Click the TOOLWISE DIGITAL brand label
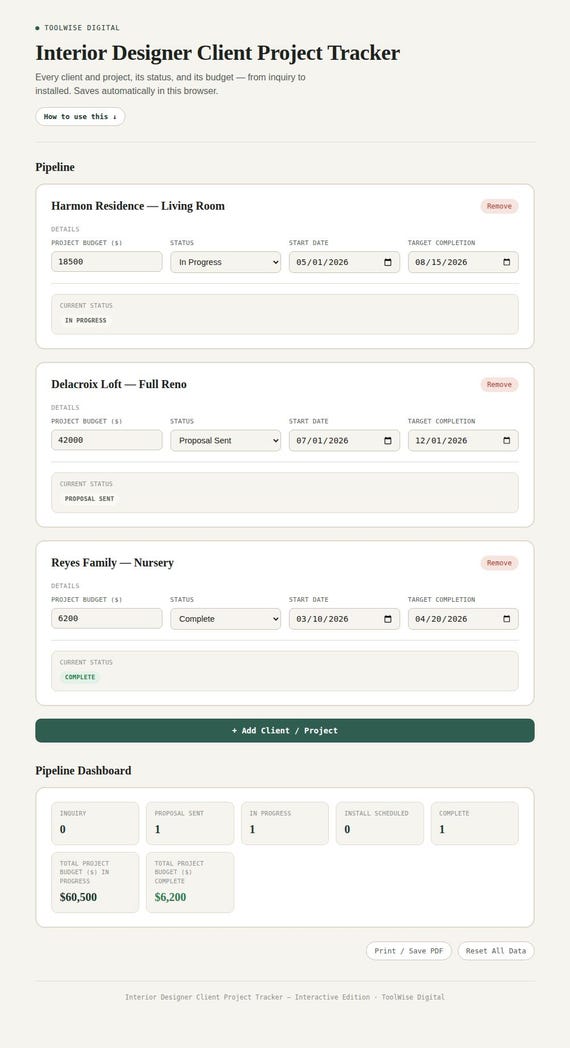 pos(82,28)
